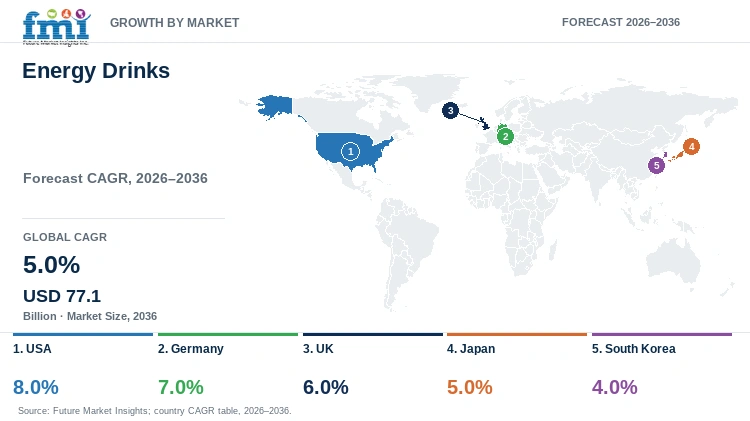
Task: Click the 5. South Korea country label
Action: click(x=634, y=349)
